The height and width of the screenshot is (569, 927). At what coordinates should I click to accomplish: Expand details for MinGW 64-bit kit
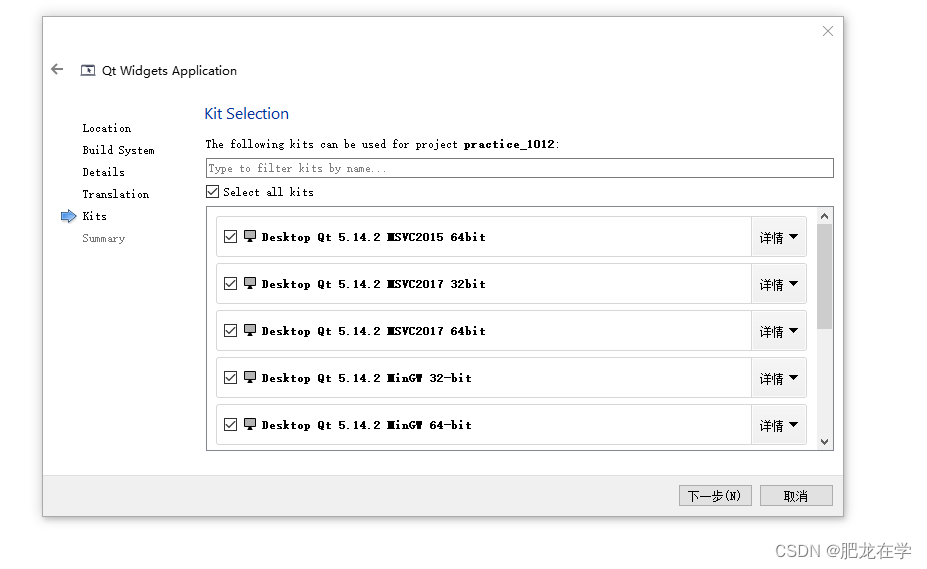(x=779, y=425)
